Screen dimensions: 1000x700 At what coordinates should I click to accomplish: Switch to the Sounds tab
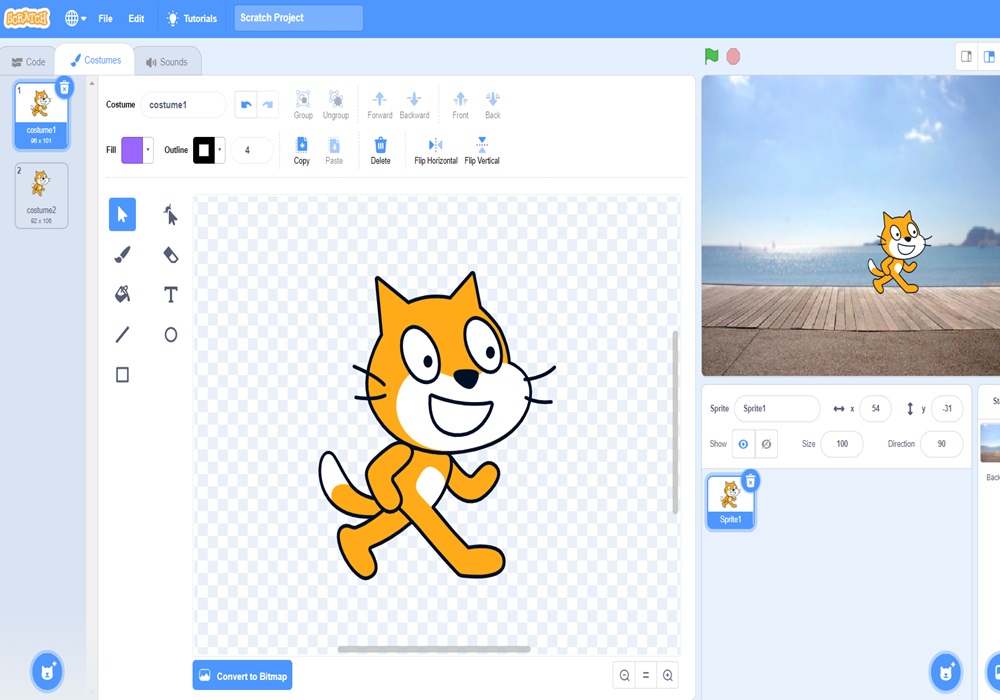pos(167,62)
